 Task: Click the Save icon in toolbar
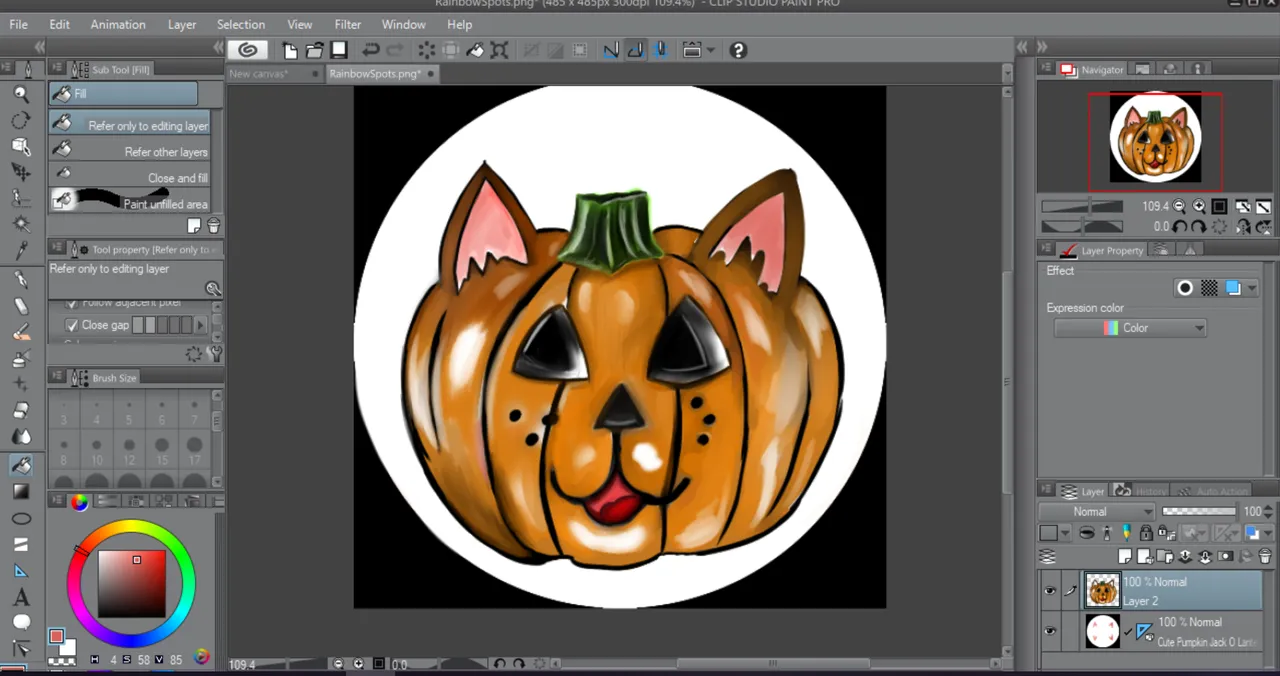point(339,50)
